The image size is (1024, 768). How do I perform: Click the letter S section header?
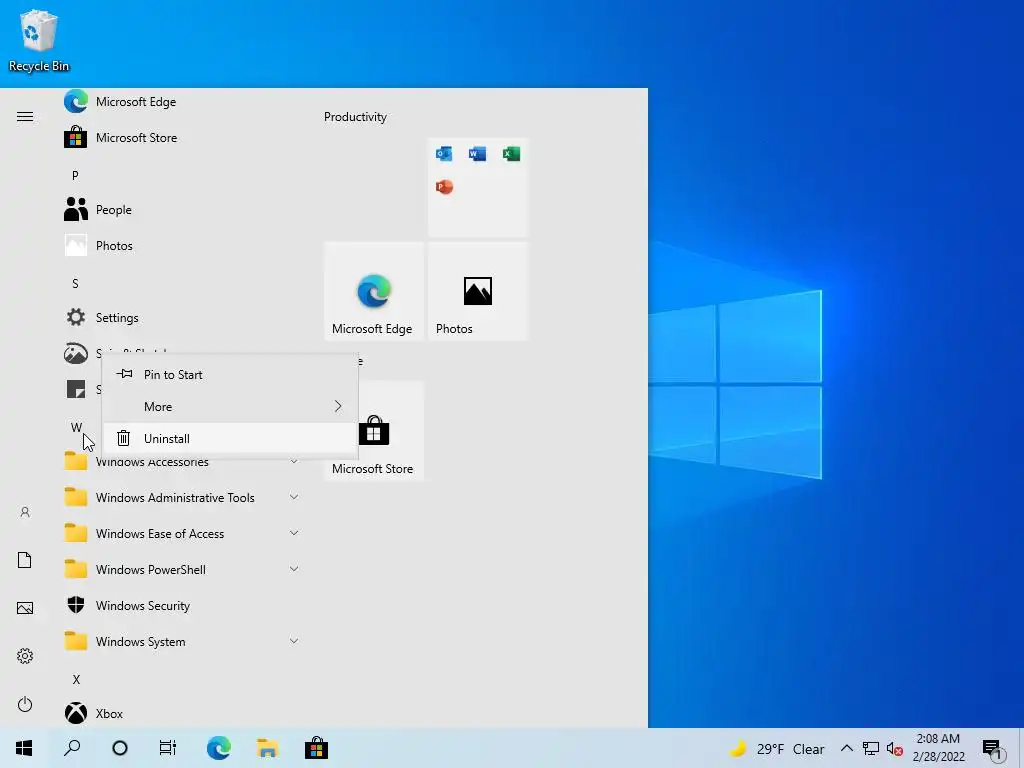click(75, 283)
